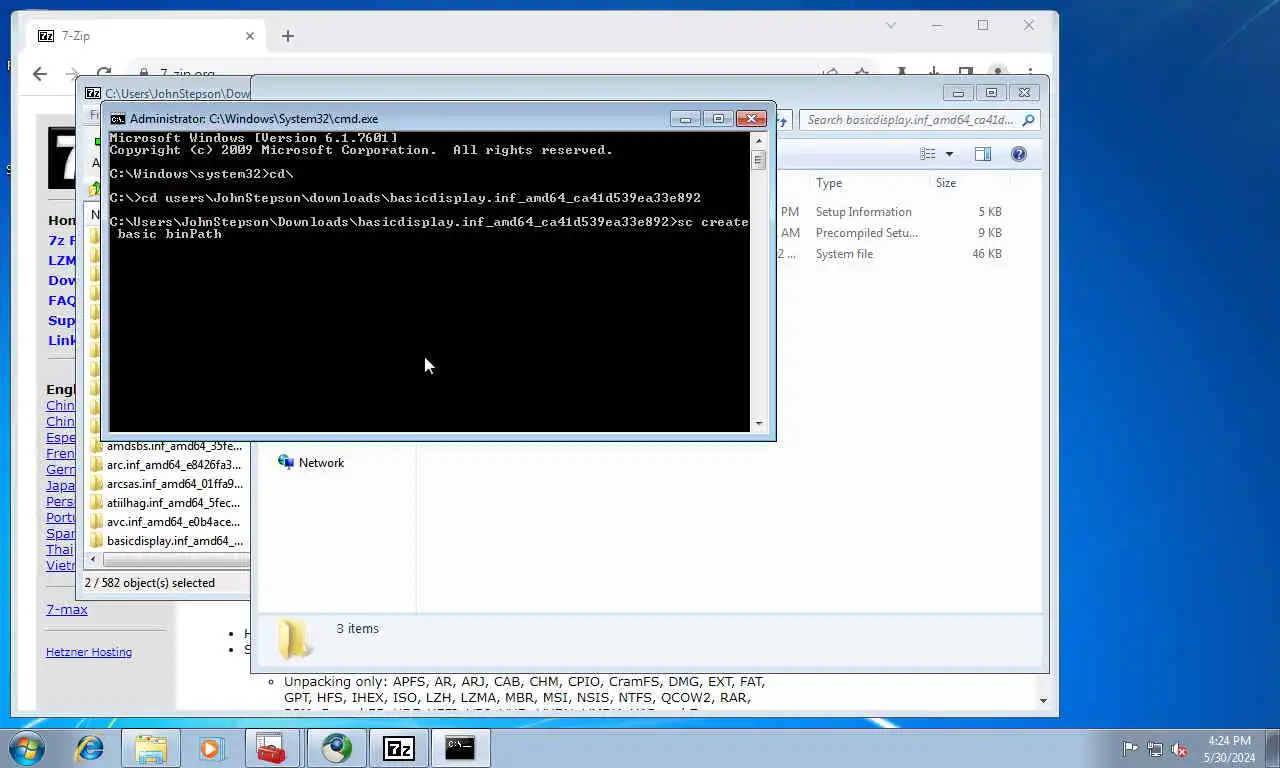Select Network in Explorer navigation pane

click(321, 463)
